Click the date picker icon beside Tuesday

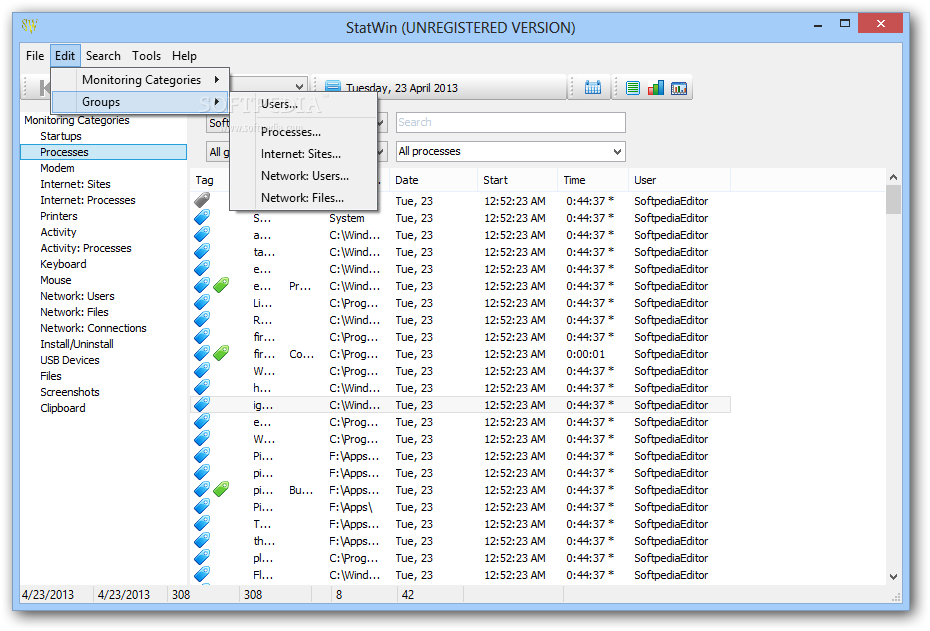pyautogui.click(x=333, y=88)
